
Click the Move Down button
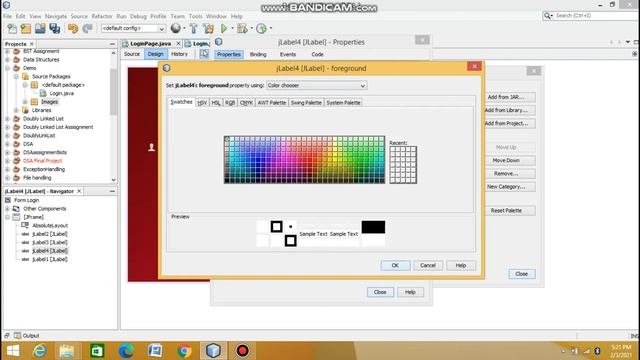(x=506, y=160)
